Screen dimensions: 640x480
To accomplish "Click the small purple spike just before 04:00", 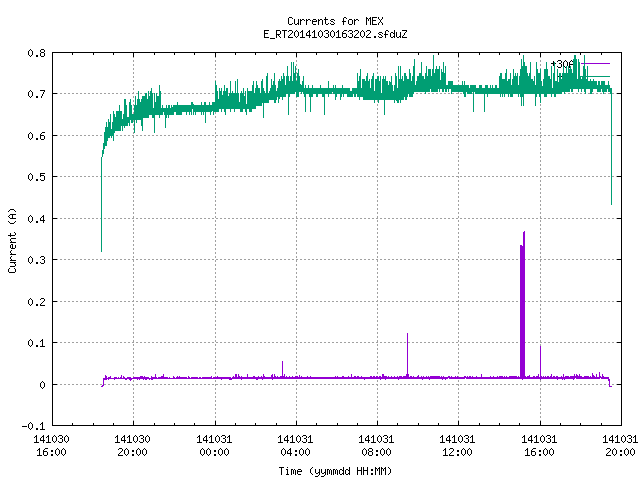I will (x=282, y=369).
